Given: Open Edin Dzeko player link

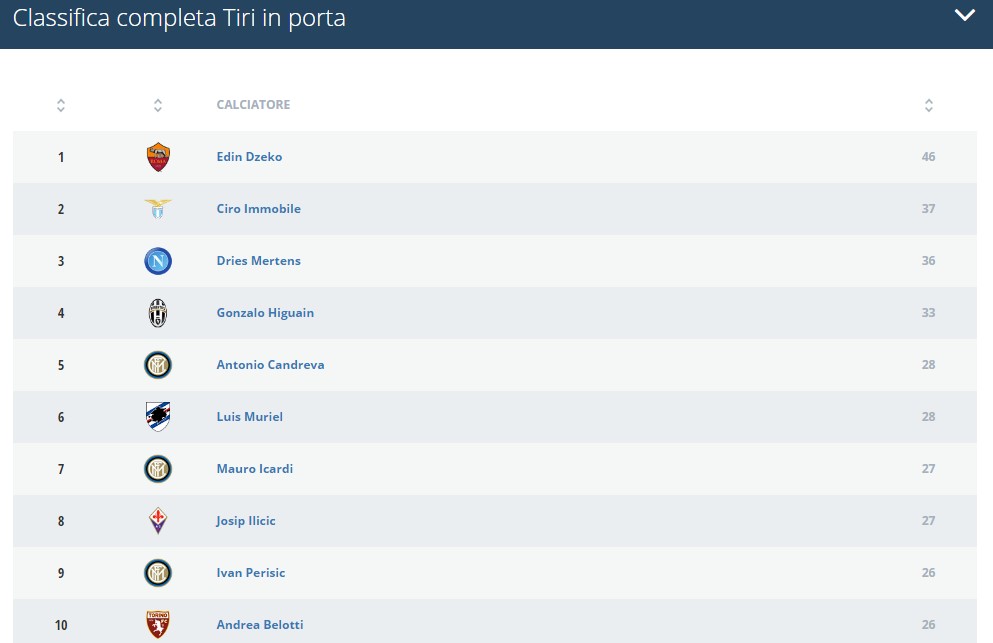Looking at the screenshot, I should pyautogui.click(x=249, y=157).
